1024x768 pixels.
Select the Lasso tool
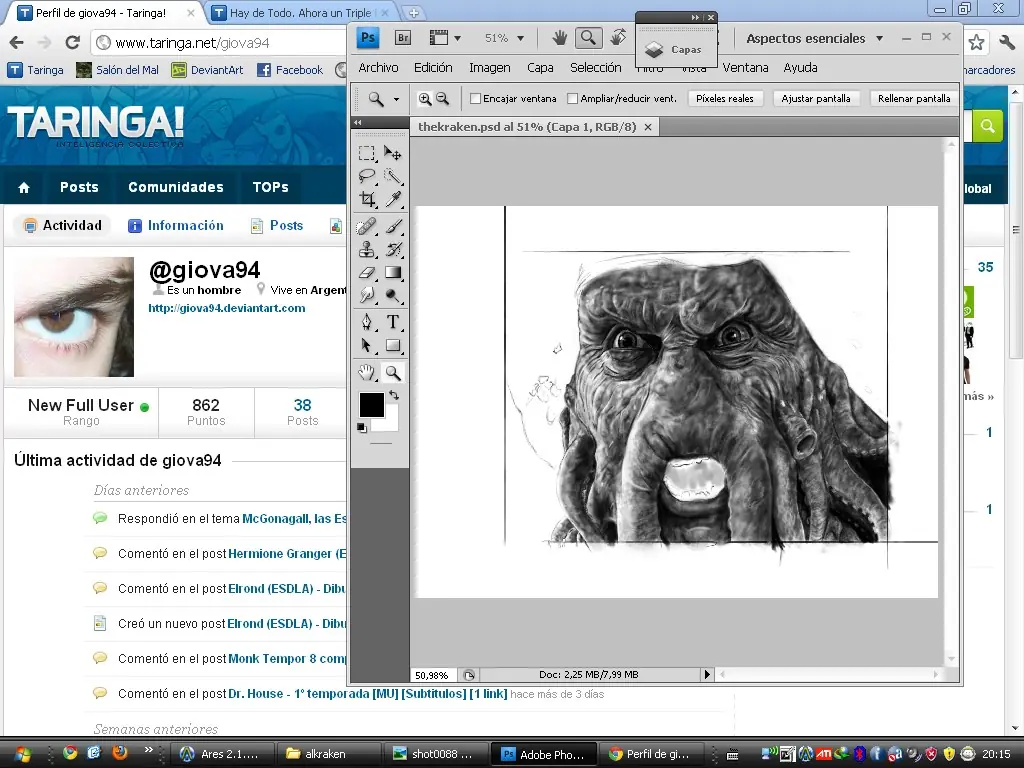tap(367, 176)
